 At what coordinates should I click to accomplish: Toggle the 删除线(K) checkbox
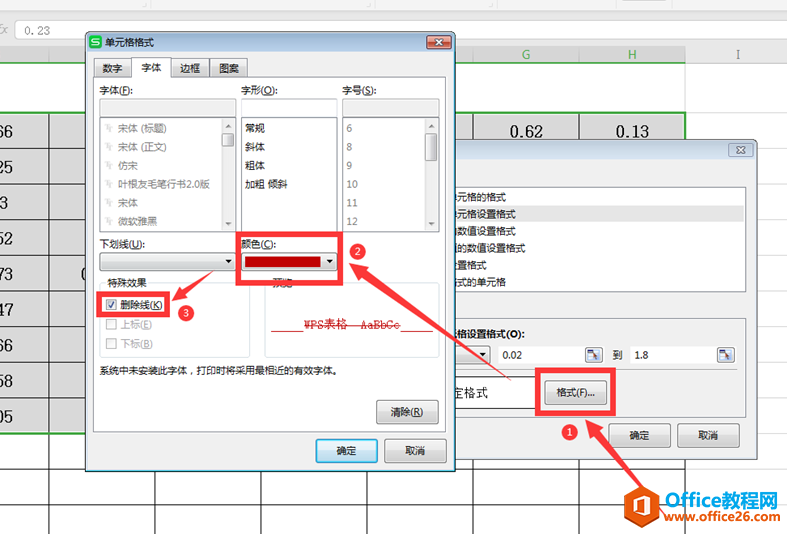pos(111,305)
